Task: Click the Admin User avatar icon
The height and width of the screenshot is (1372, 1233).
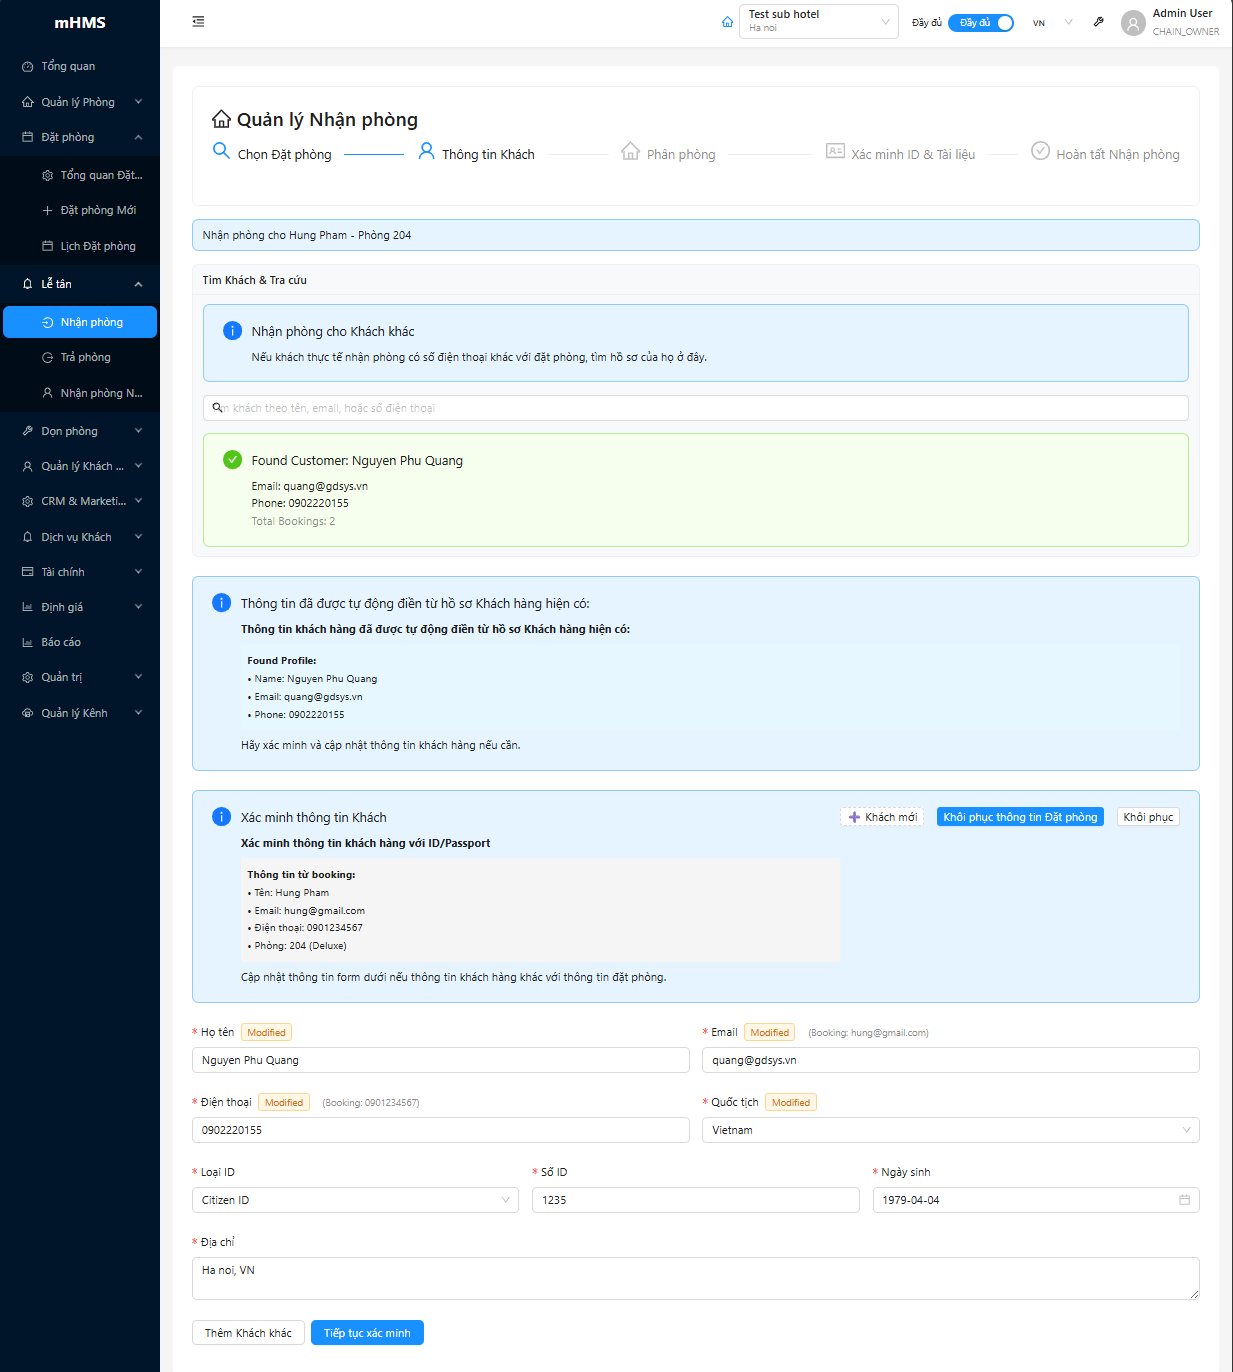Action: point(1132,23)
